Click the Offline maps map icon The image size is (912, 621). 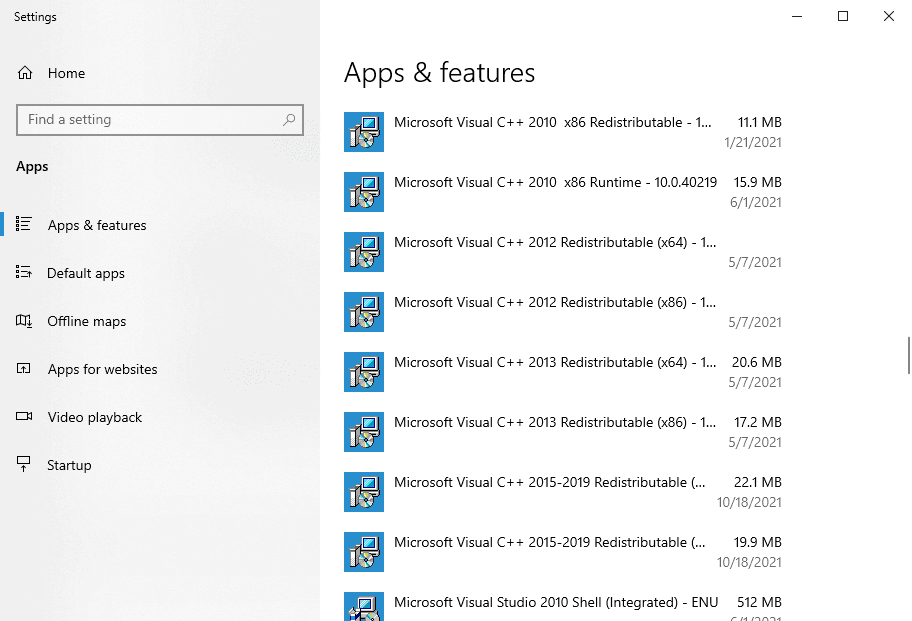coord(24,320)
